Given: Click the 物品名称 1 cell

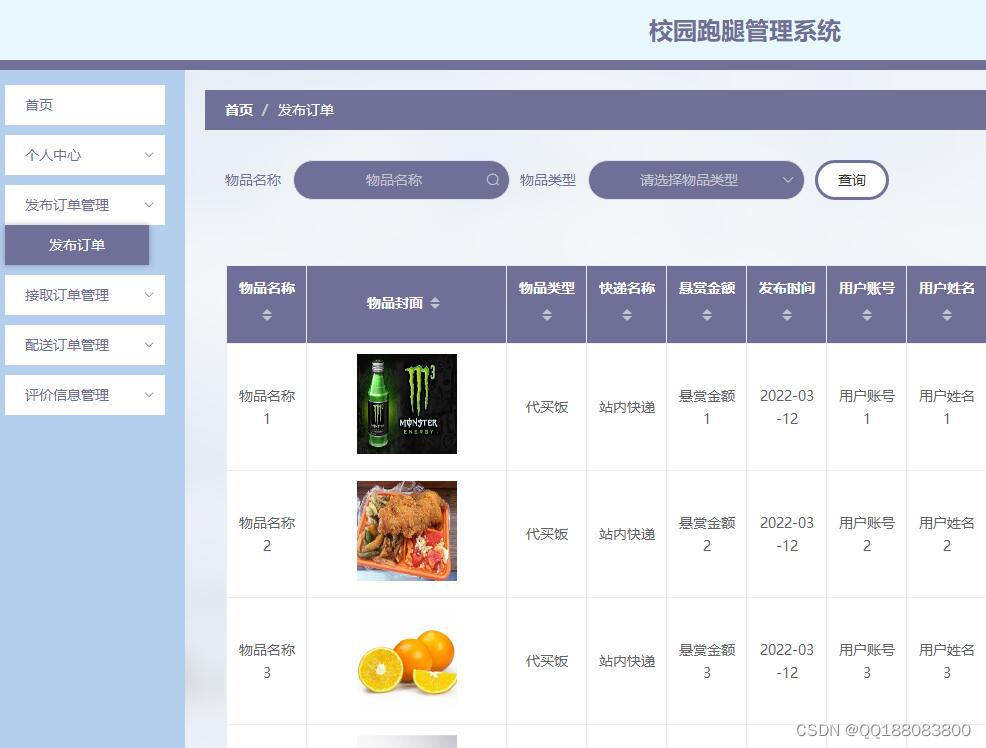Looking at the screenshot, I should [x=267, y=407].
